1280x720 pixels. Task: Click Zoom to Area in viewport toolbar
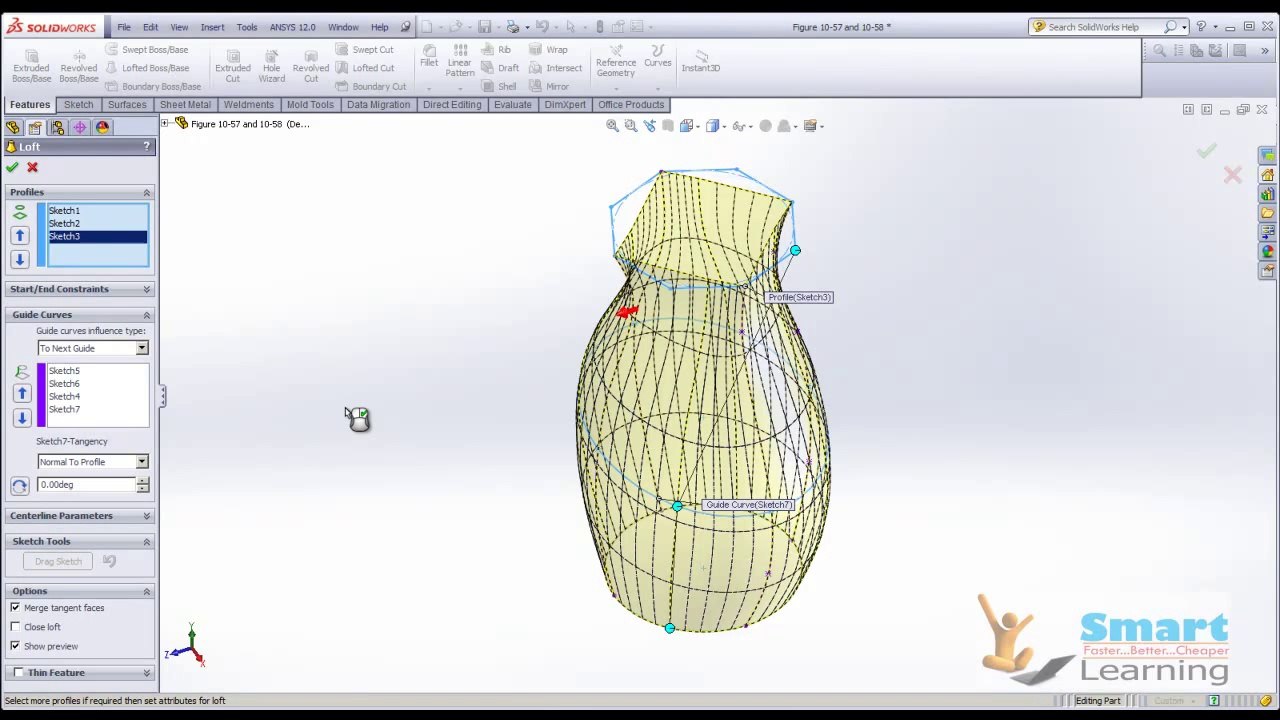(630, 126)
